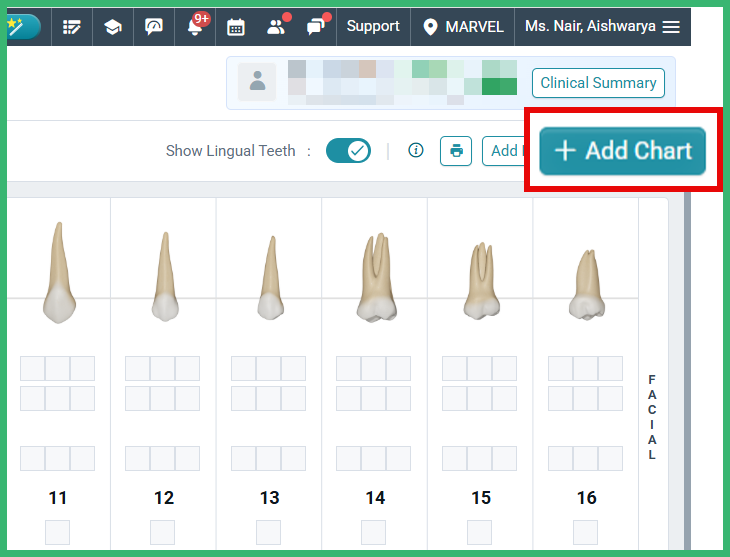Open the Support menu
Screen dimensions: 730x557
[x=373, y=27]
